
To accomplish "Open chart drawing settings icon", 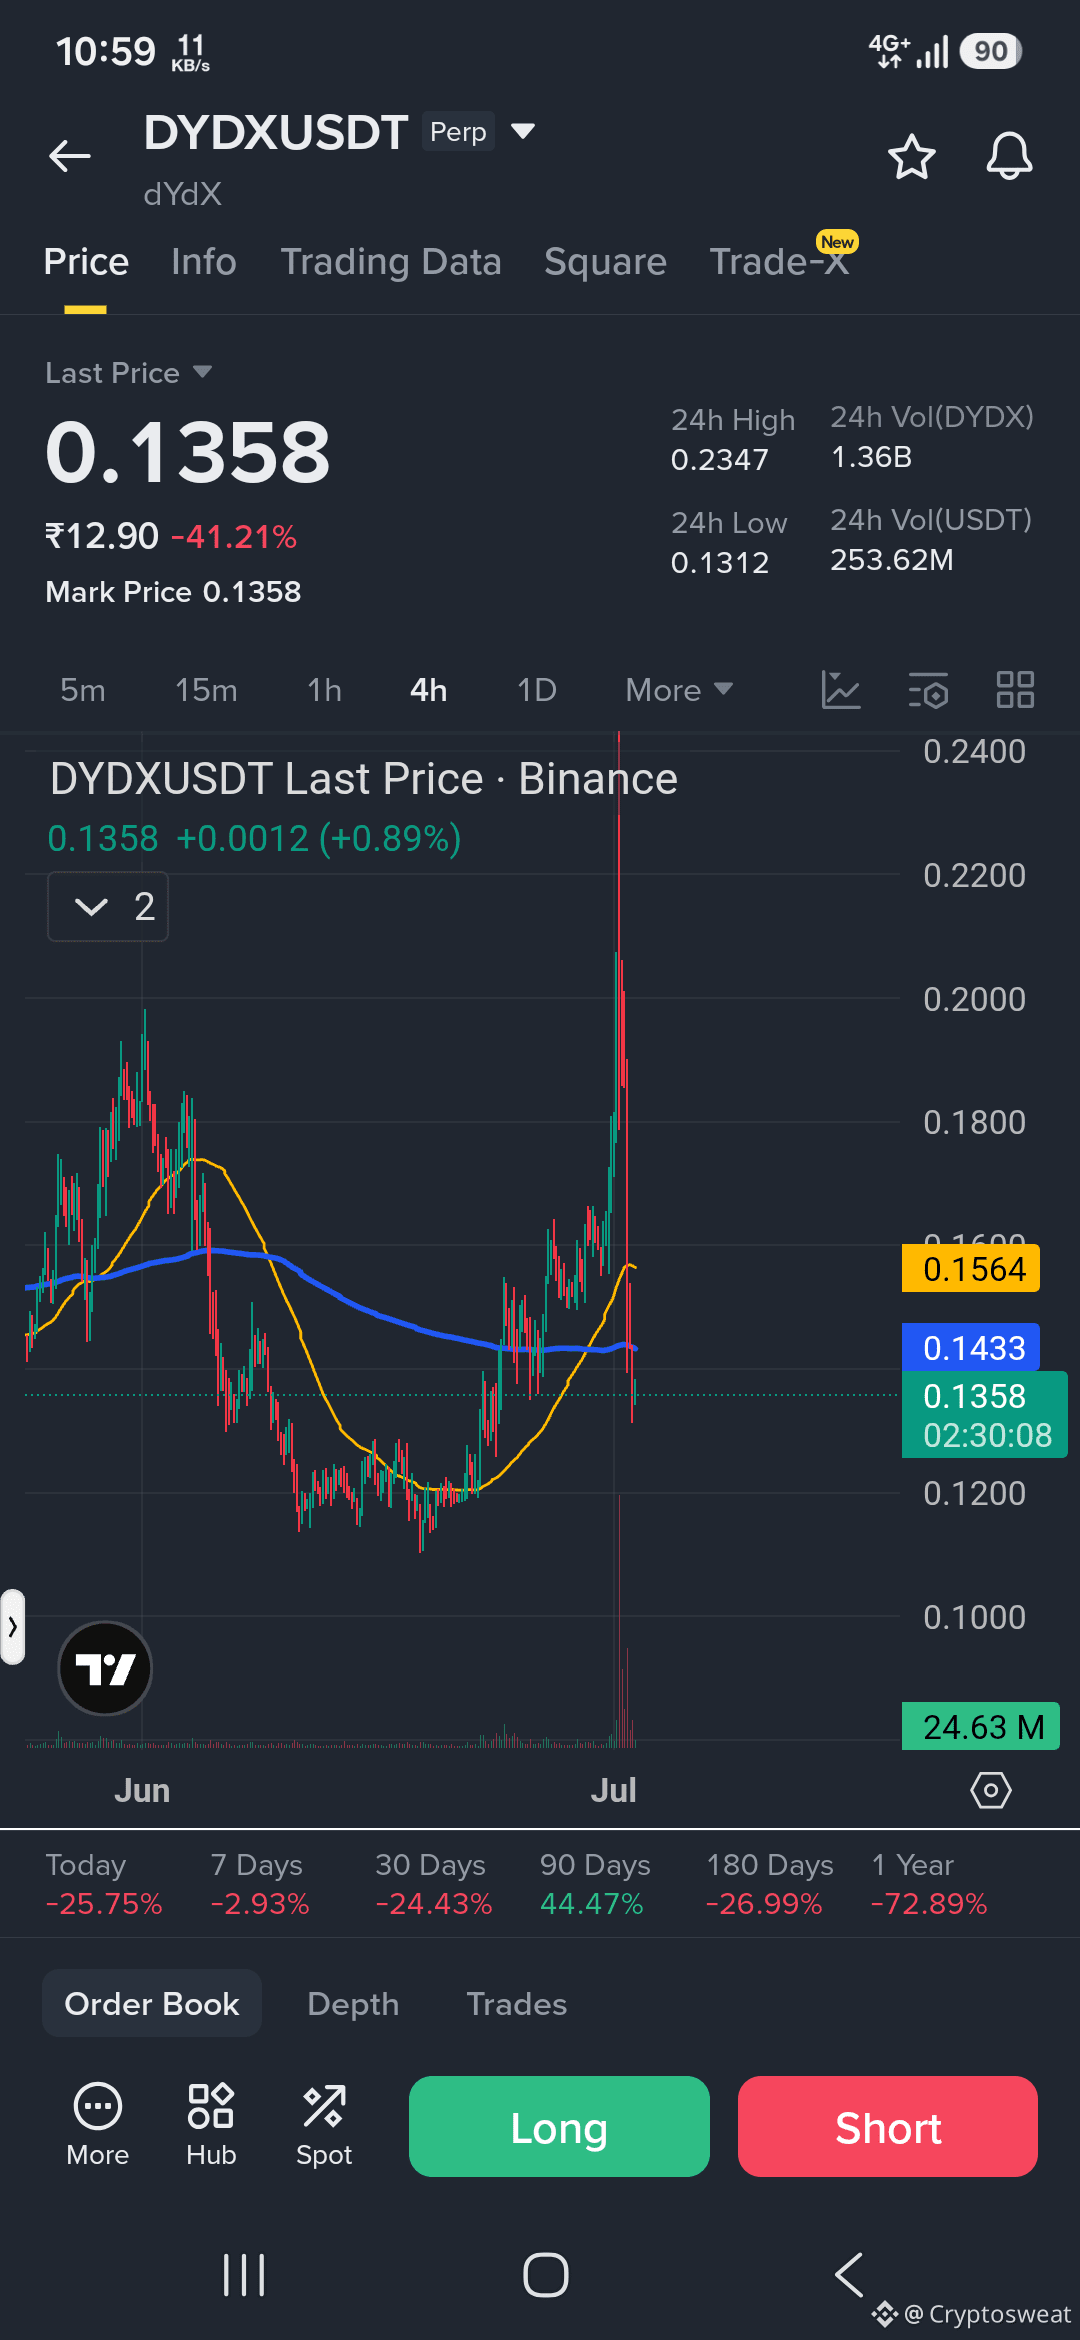I will click(x=928, y=690).
